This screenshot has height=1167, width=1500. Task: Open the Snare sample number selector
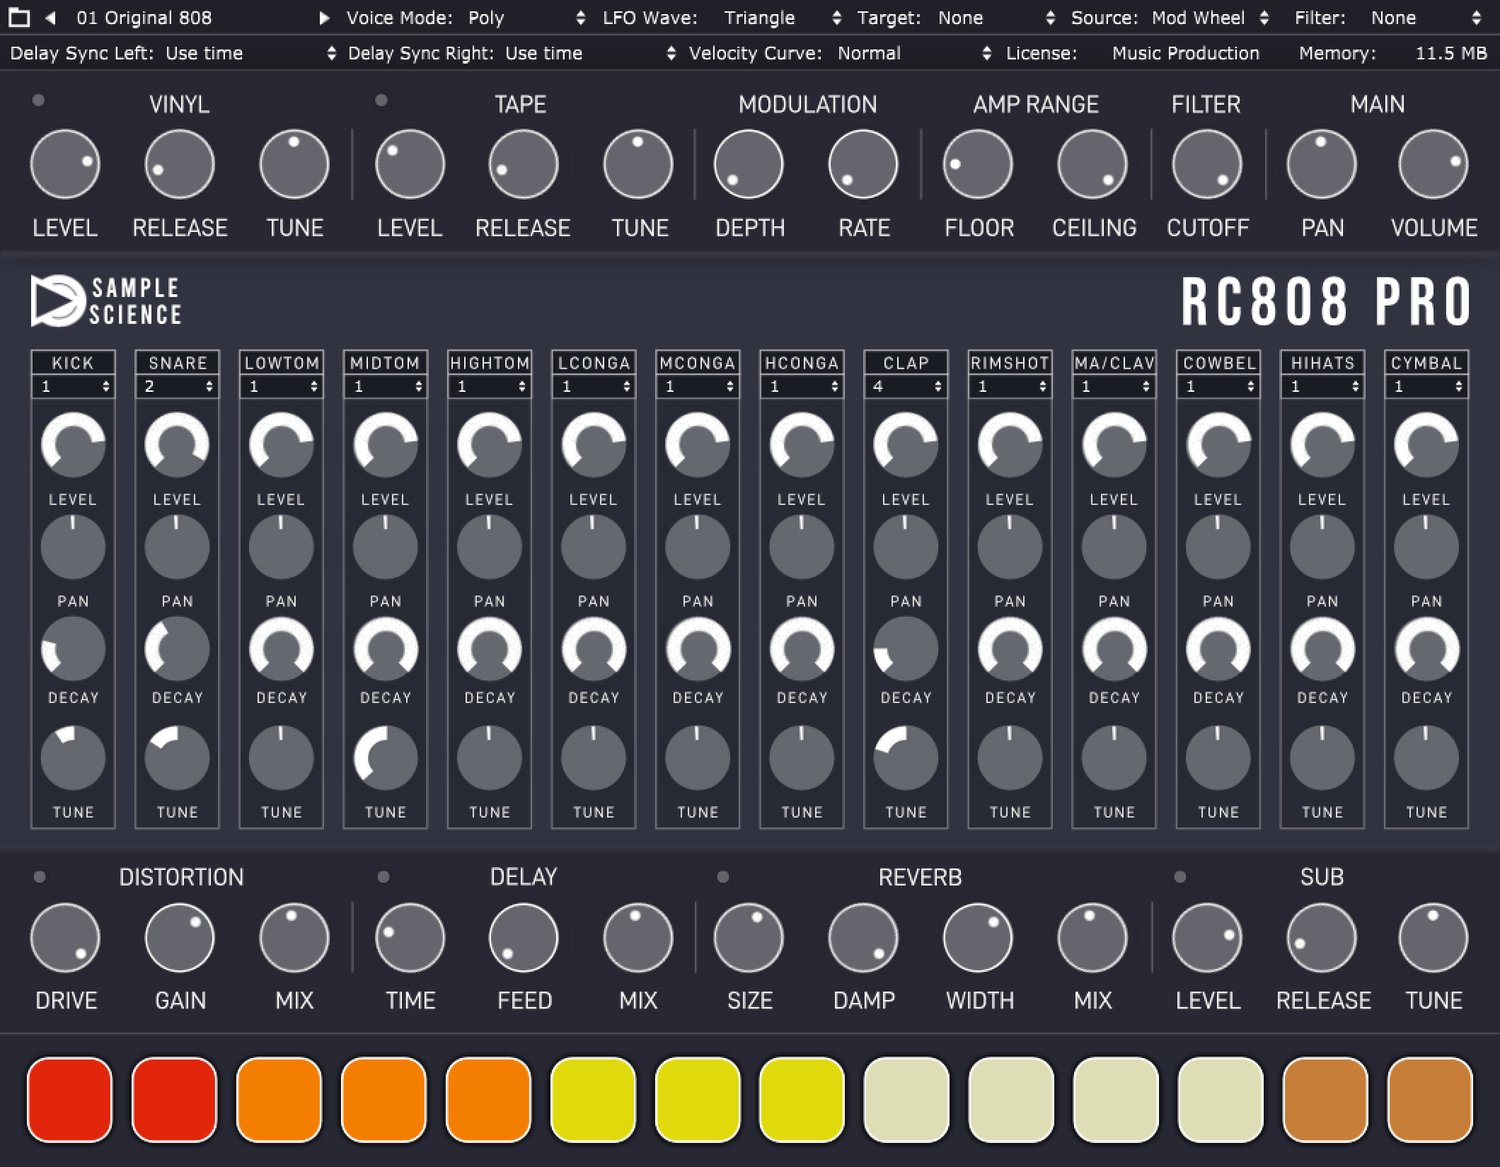pos(177,386)
